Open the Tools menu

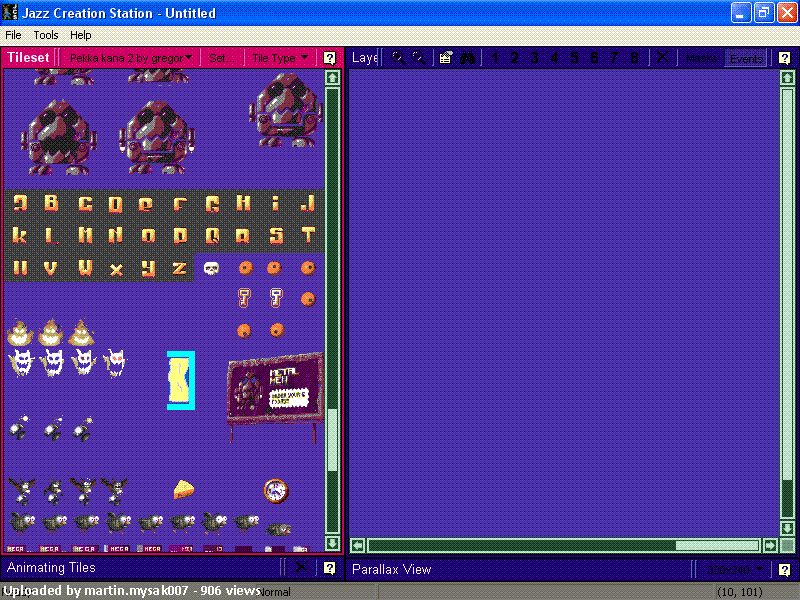pos(46,35)
